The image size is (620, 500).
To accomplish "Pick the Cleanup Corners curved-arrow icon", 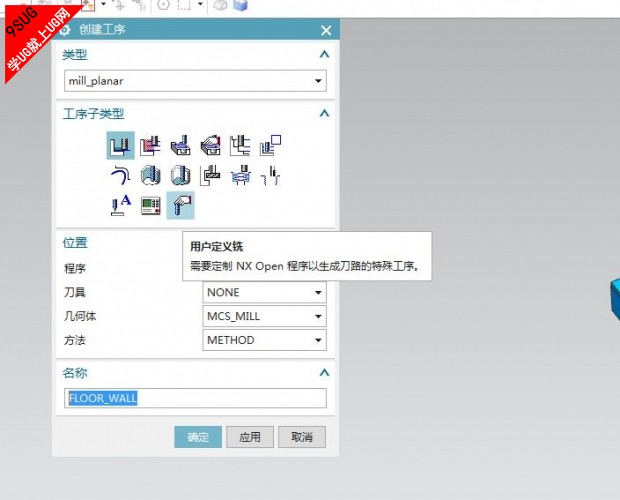I will coord(121,175).
